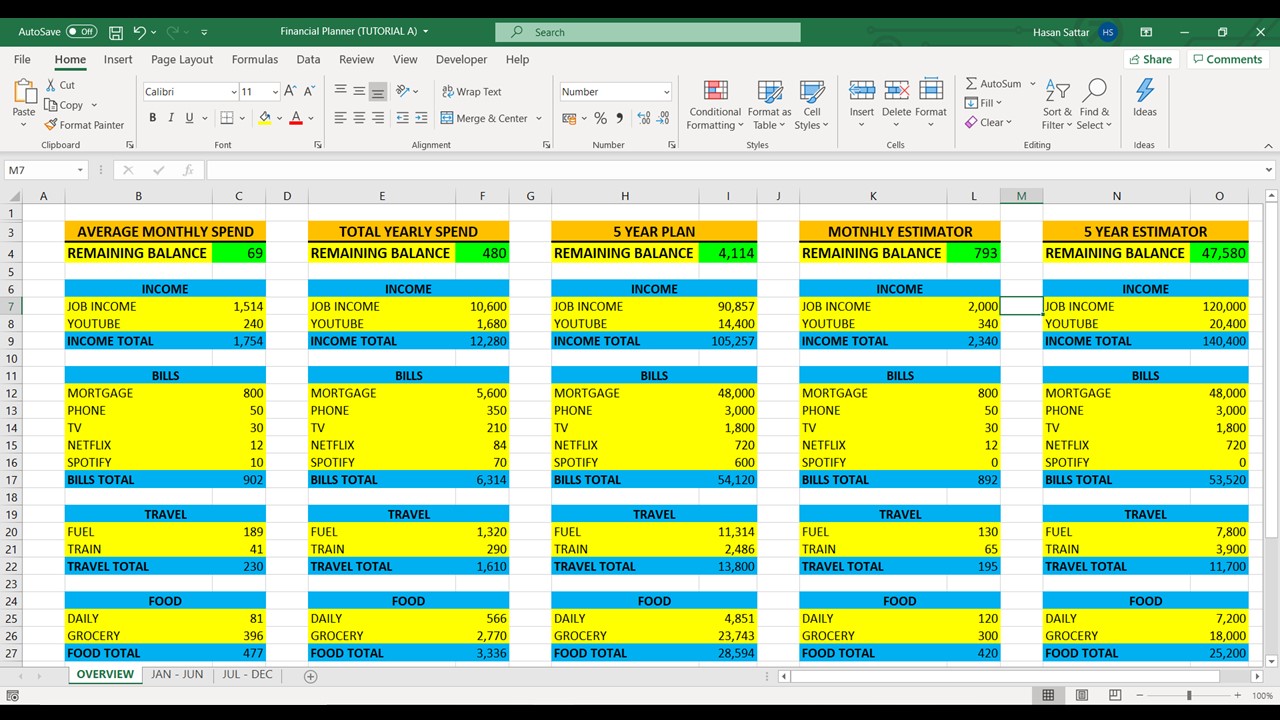The height and width of the screenshot is (720, 1280).
Task: Open the Formulas ribbon tab
Action: point(255,59)
